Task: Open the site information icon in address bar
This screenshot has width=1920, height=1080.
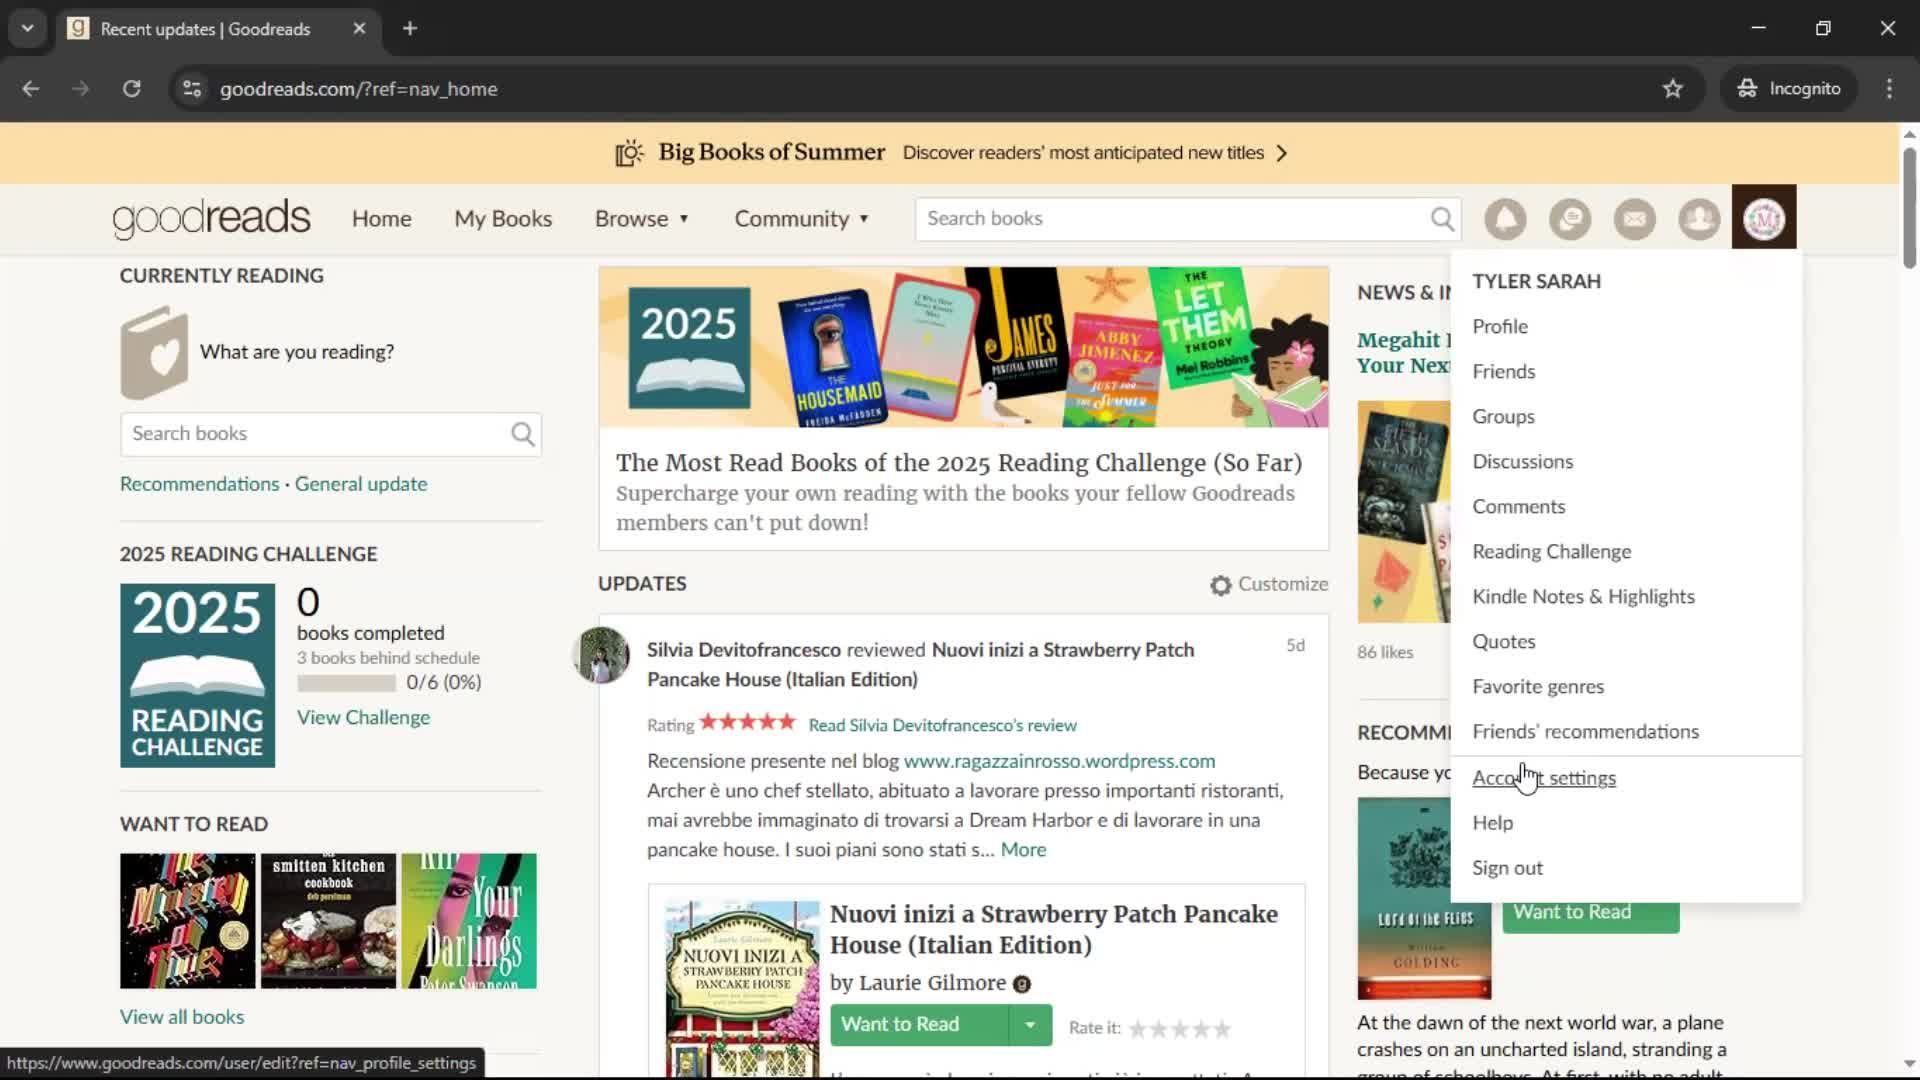Action: [192, 89]
